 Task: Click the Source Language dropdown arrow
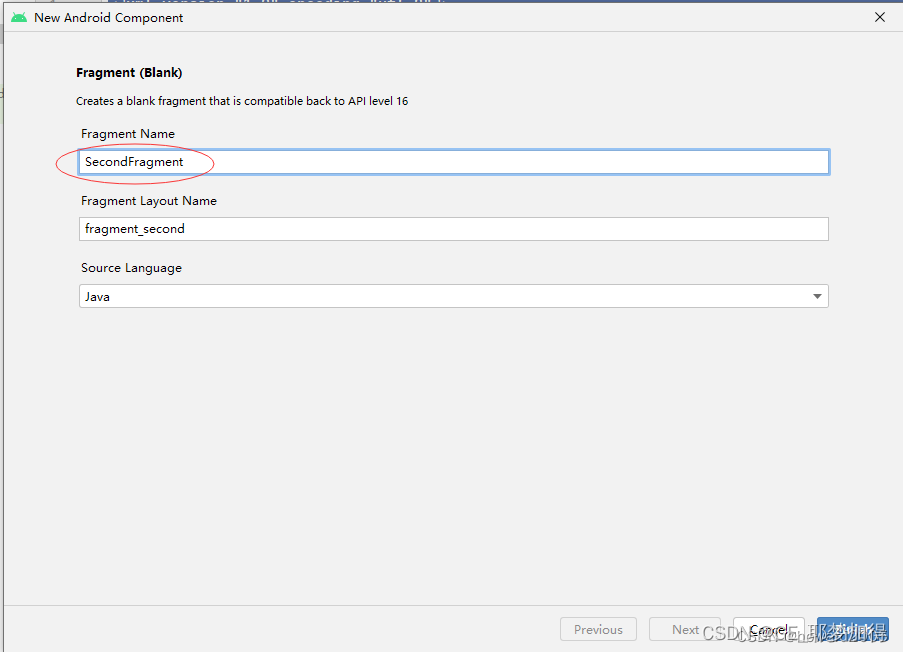point(817,296)
